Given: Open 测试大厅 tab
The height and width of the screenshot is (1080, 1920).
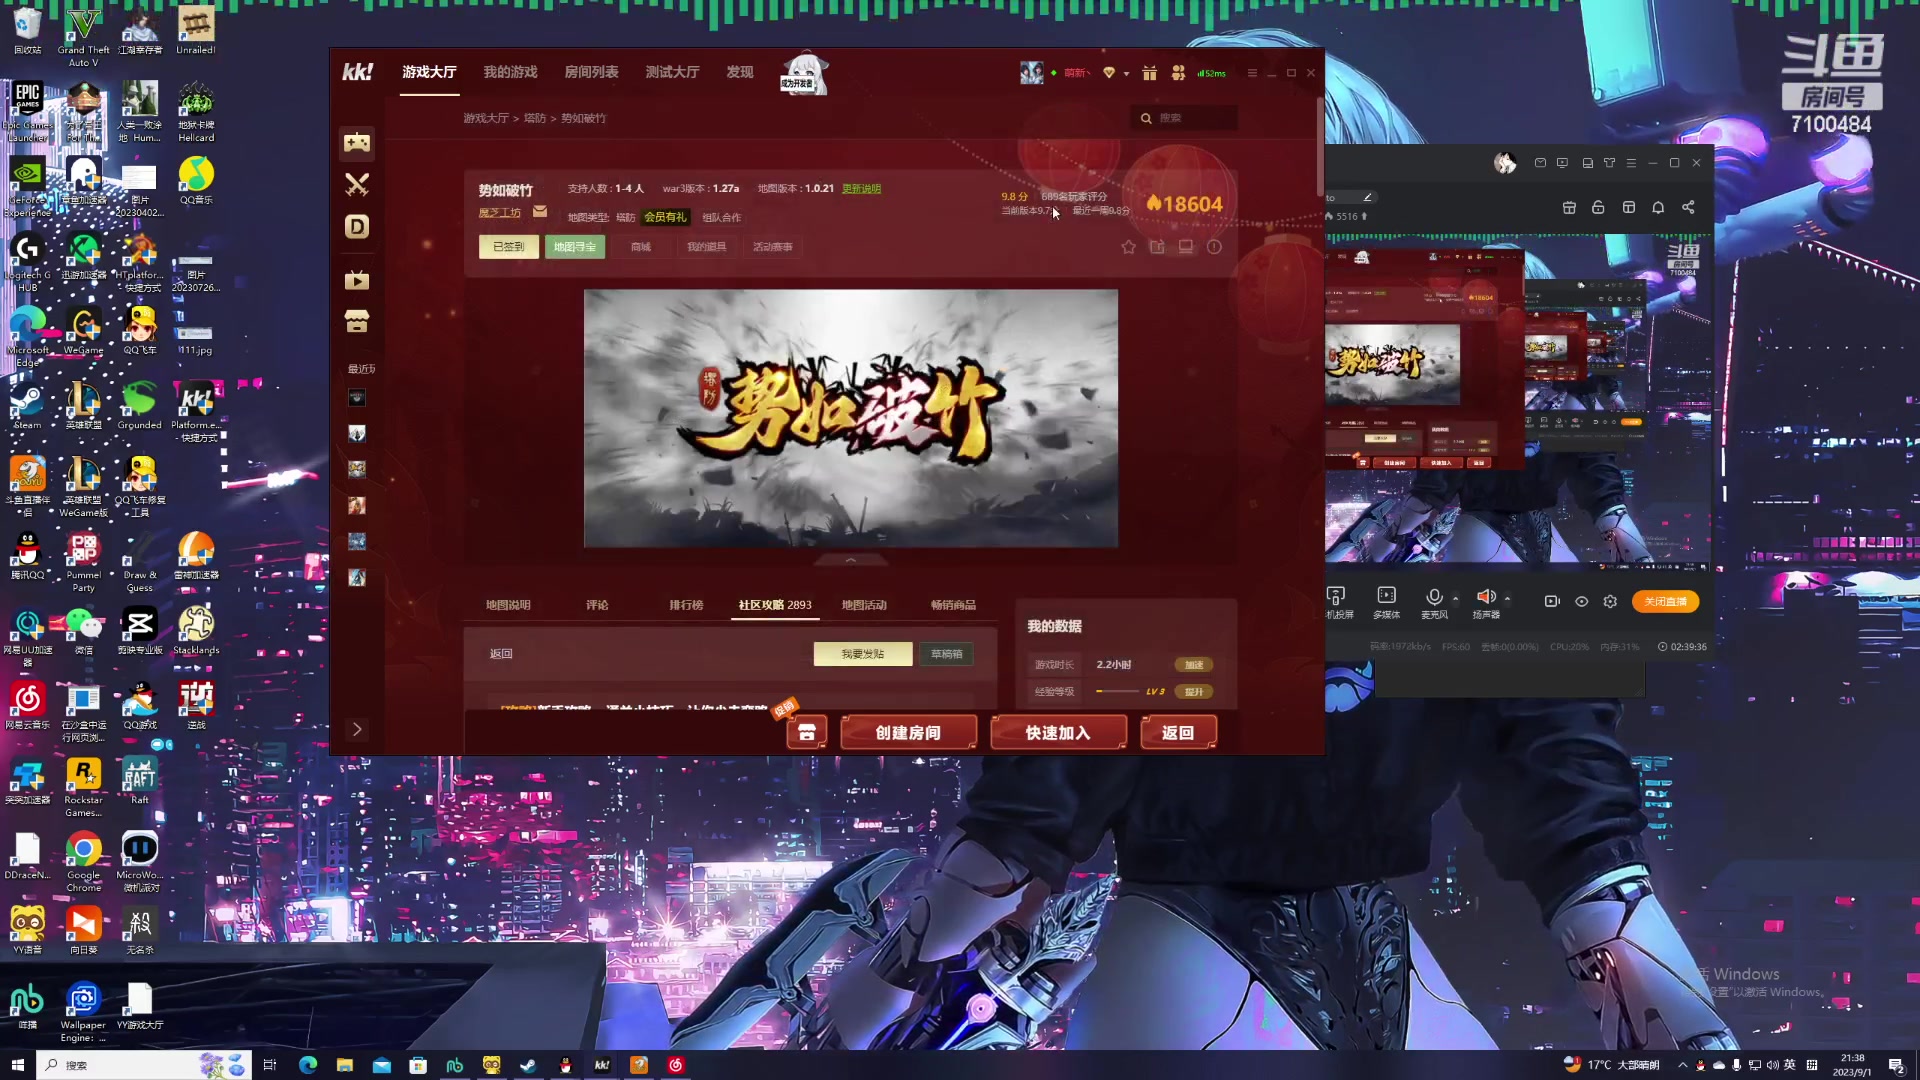Looking at the screenshot, I should (672, 72).
